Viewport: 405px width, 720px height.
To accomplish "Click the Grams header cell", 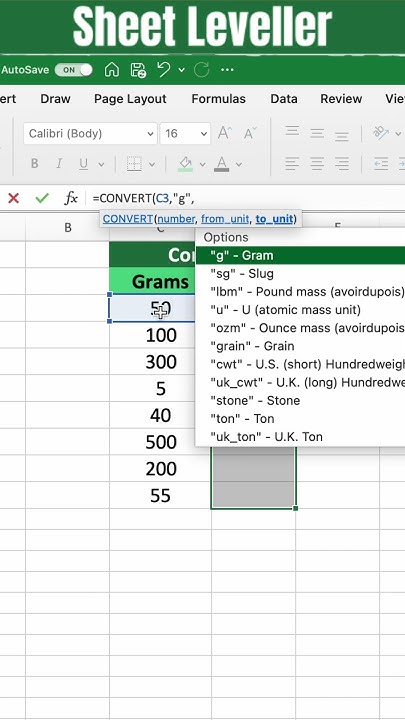I will [152, 281].
